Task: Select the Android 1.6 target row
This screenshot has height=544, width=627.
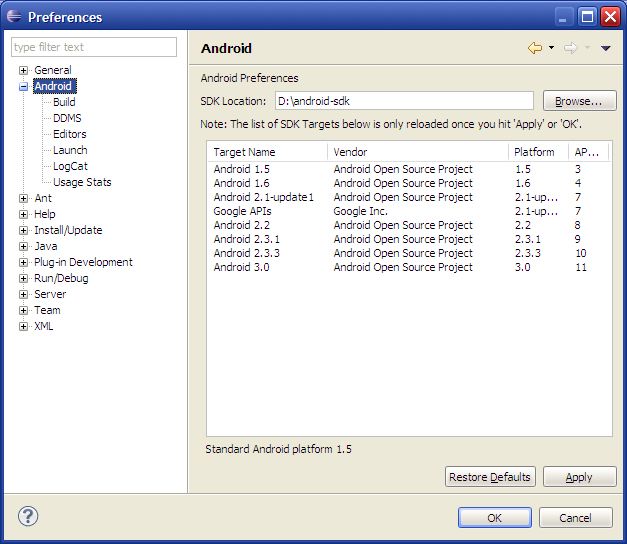Action: pyautogui.click(x=409, y=183)
